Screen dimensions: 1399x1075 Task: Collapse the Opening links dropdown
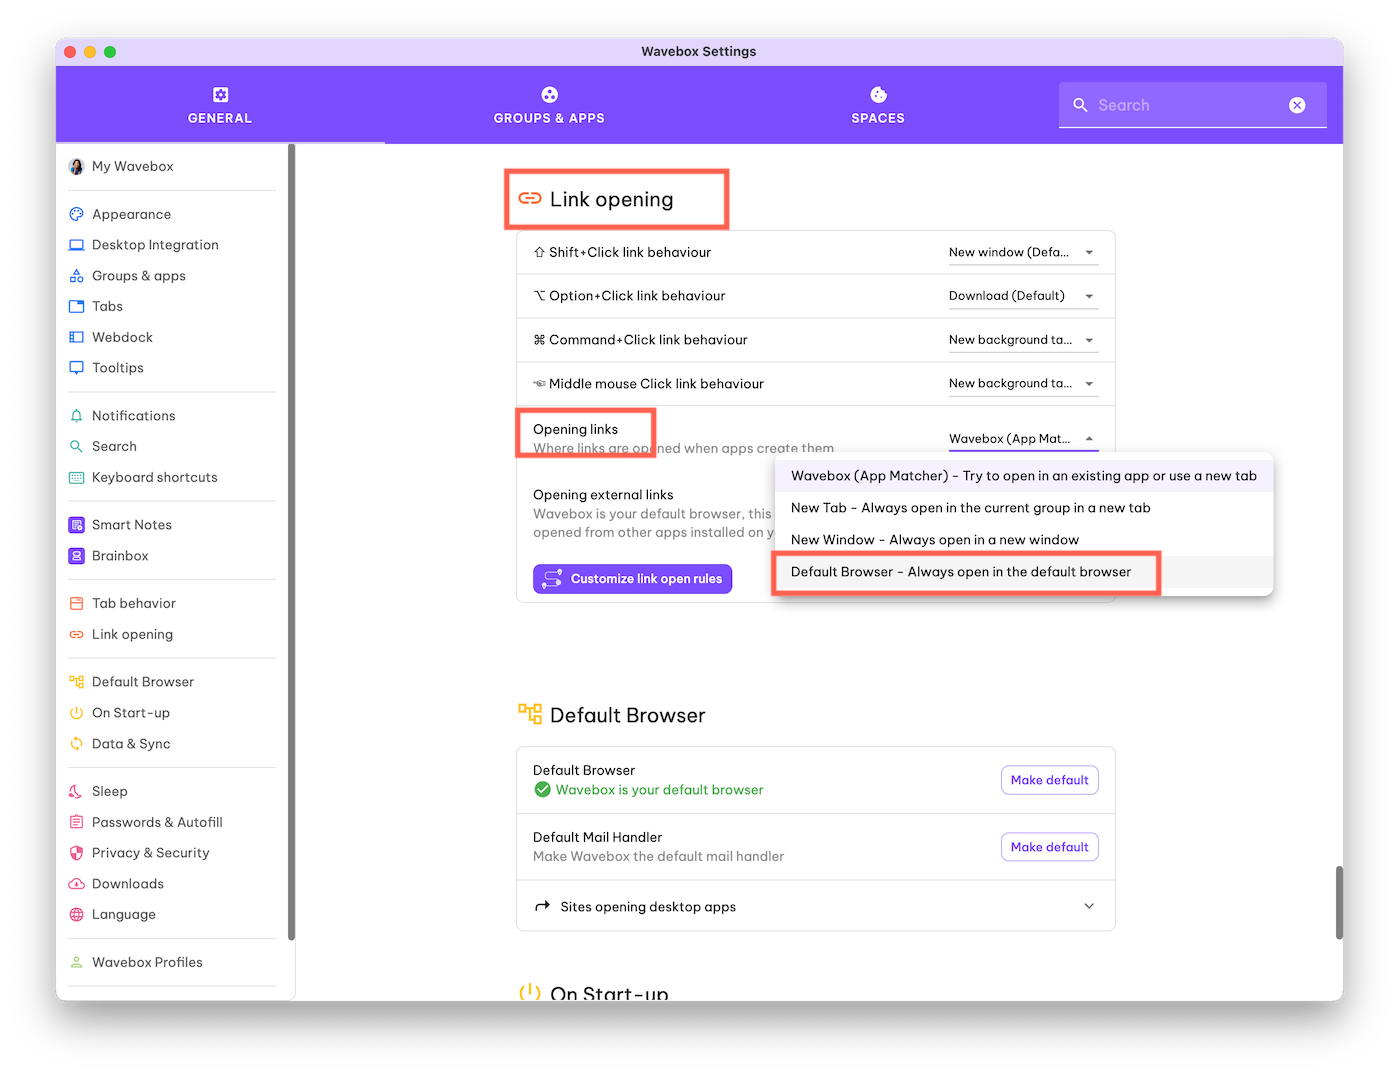[x=1023, y=439]
